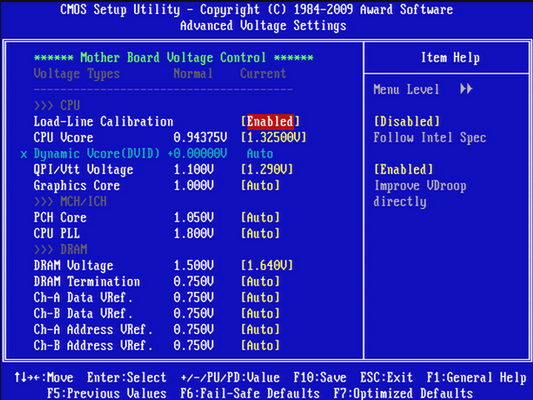Click the F10:Save hint in footer
This screenshot has width=533, height=400.
pyautogui.click(x=320, y=377)
